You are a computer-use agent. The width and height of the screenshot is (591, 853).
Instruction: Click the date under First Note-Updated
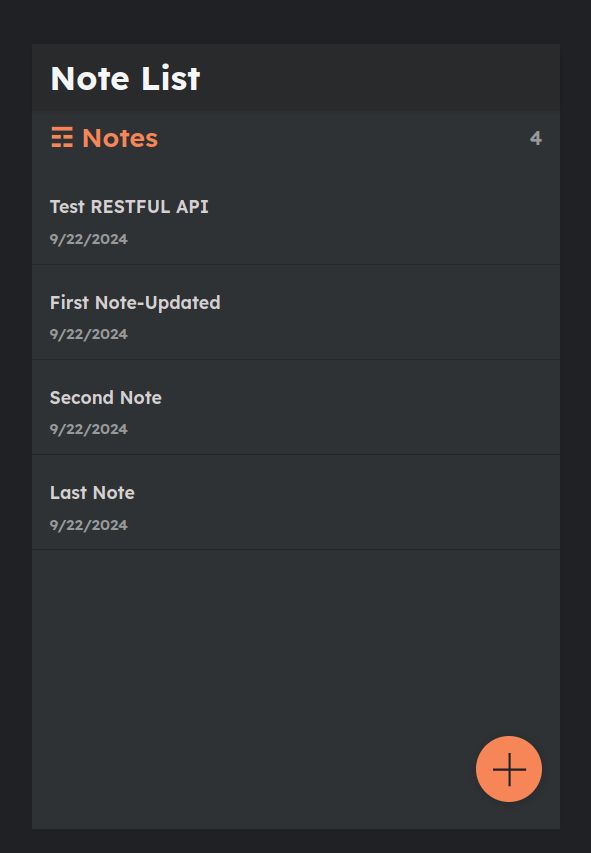pyautogui.click(x=89, y=334)
